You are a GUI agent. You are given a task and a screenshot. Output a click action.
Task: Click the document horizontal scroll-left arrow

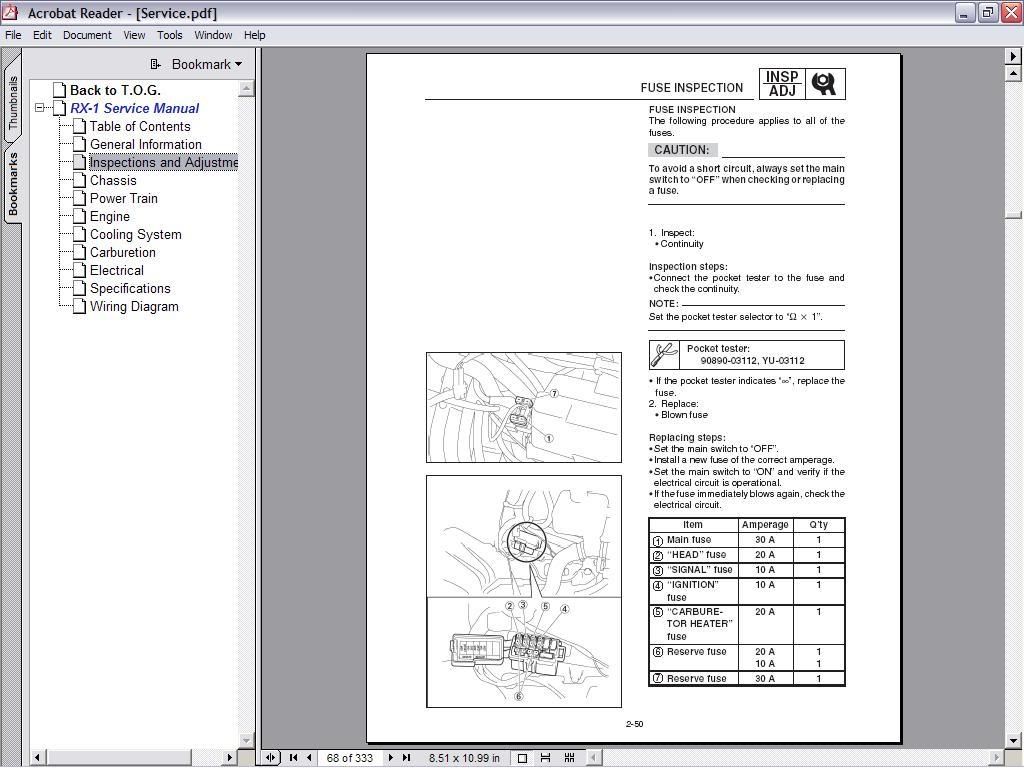point(594,758)
